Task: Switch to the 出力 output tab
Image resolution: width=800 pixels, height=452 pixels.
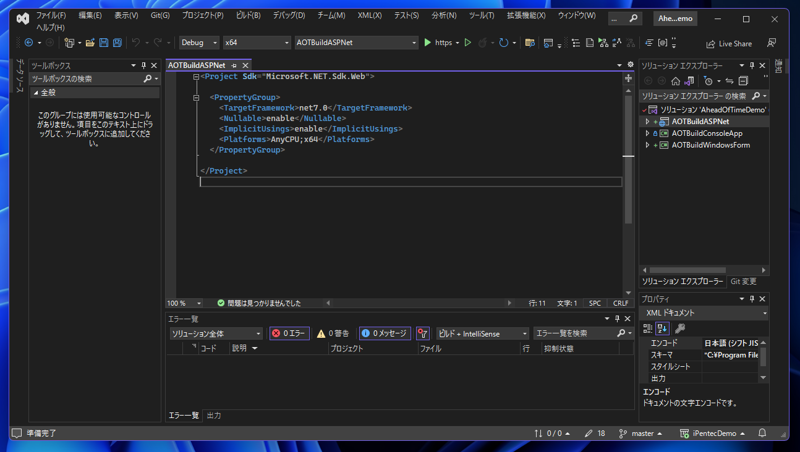Action: [x=214, y=416]
